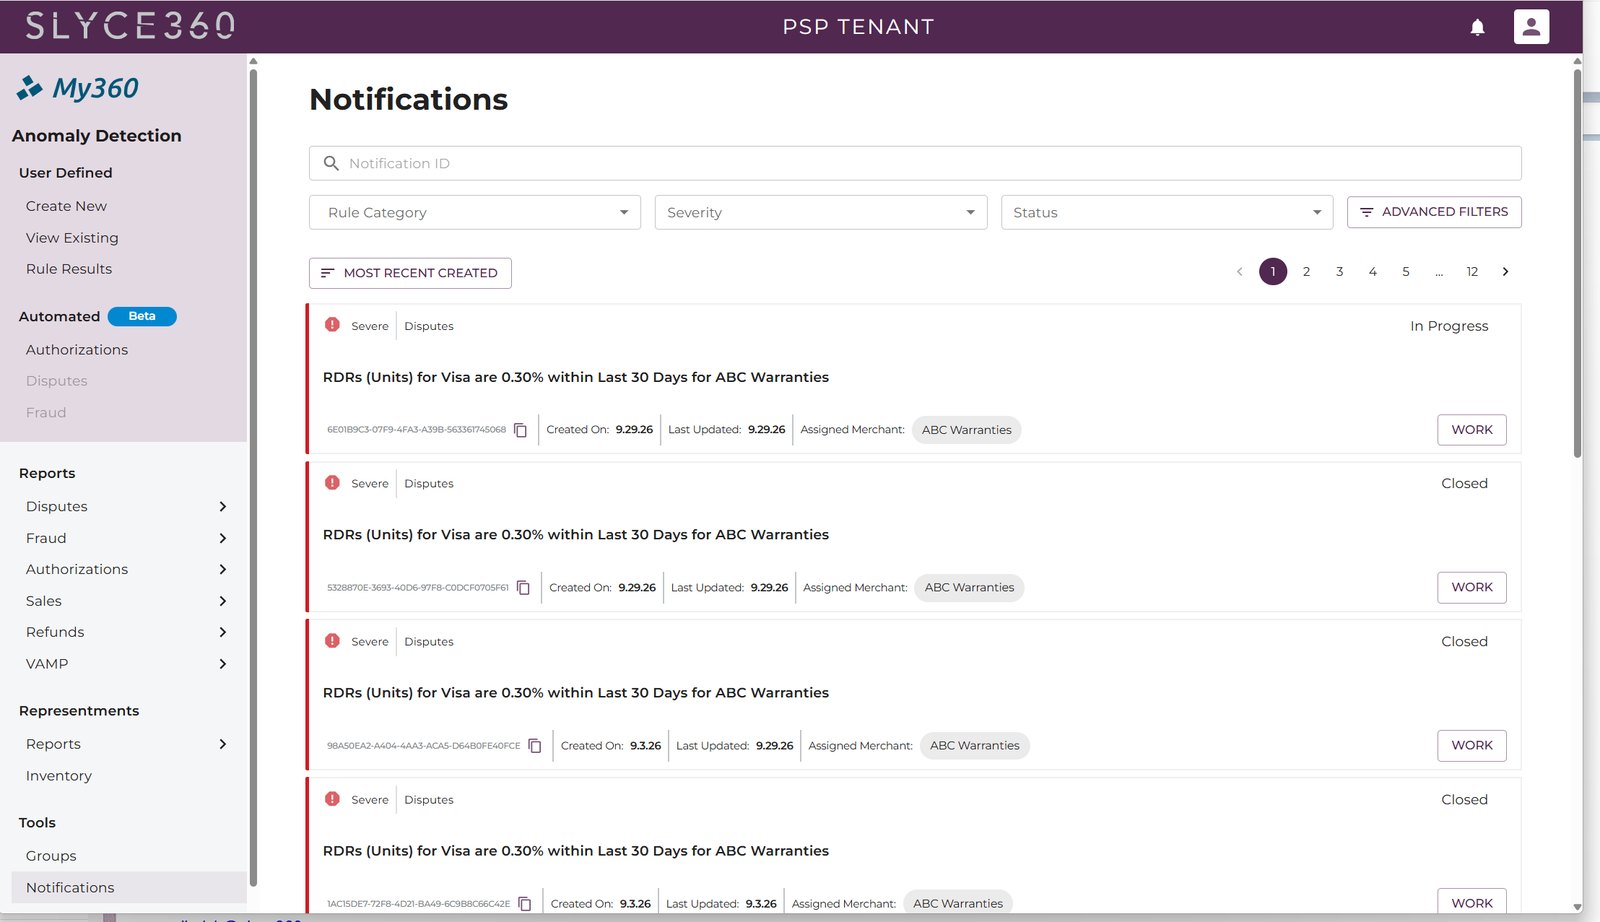Copy notification ID starting with 98A50EA2

[x=535, y=746]
